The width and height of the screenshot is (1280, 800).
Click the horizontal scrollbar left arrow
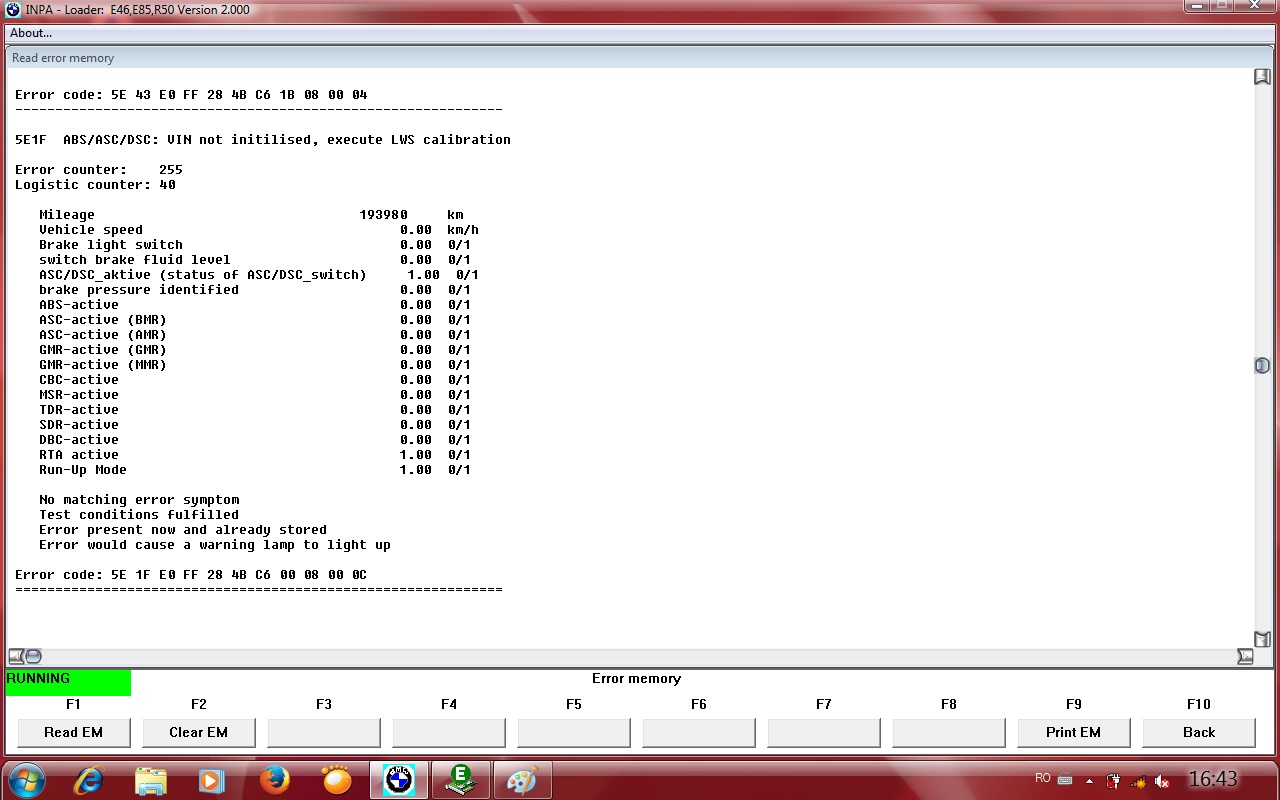pos(16,656)
